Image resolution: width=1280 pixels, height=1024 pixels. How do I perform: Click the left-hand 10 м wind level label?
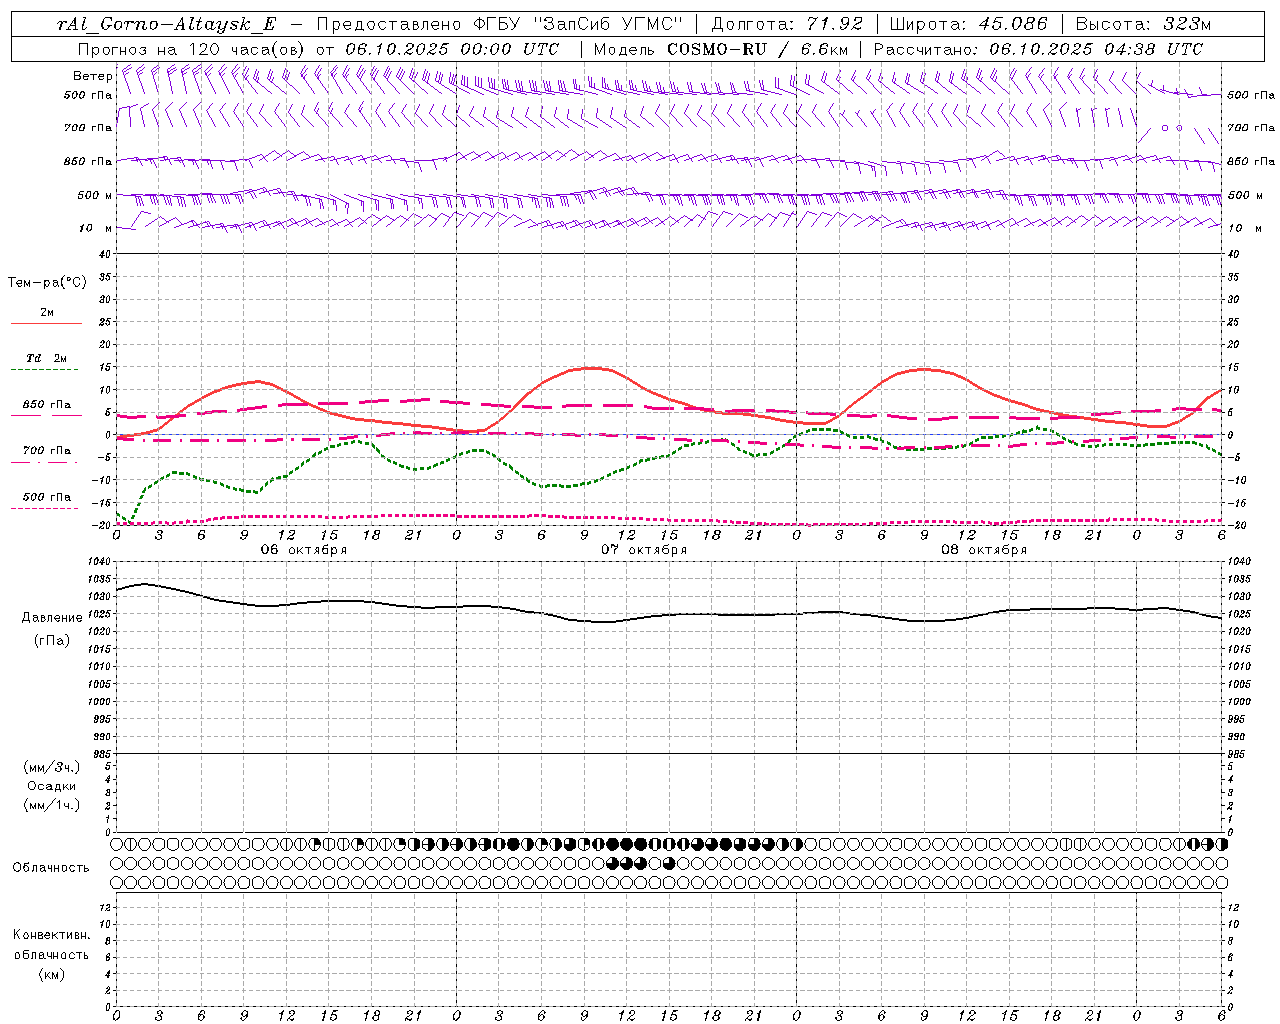pyautogui.click(x=95, y=228)
